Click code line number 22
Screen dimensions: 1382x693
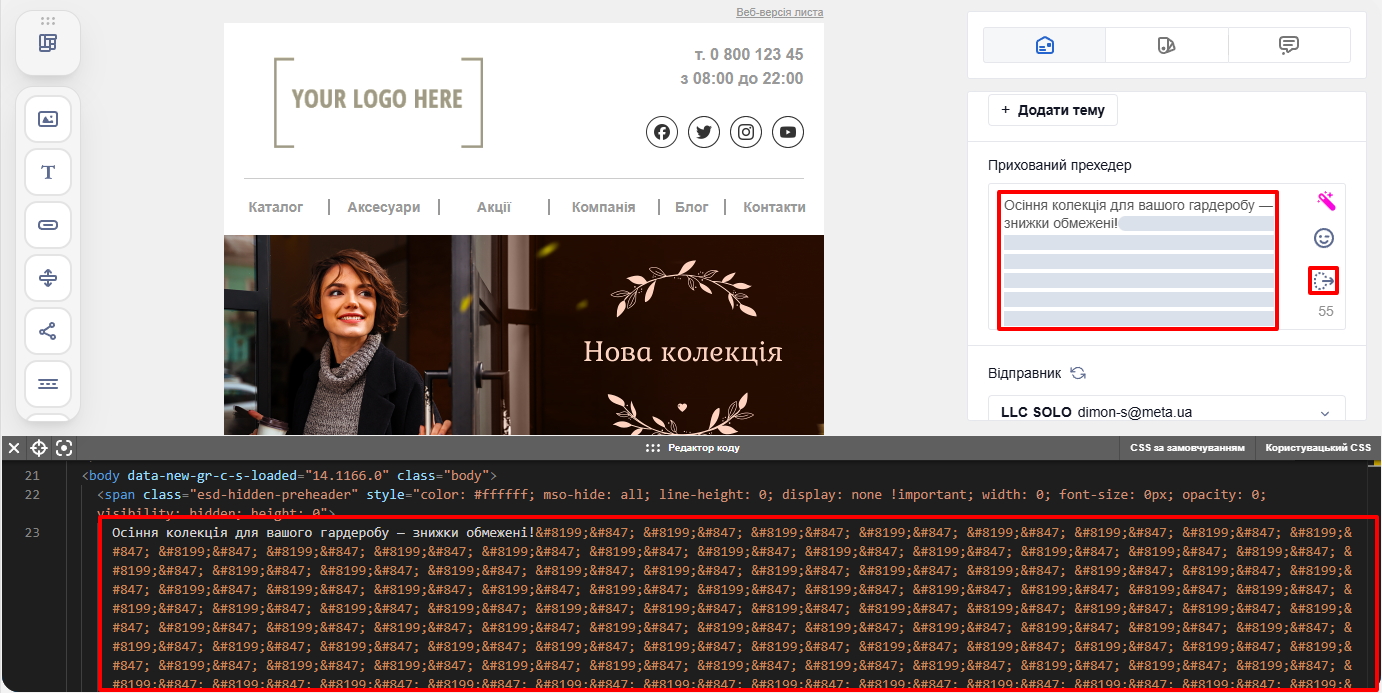[x=32, y=494]
